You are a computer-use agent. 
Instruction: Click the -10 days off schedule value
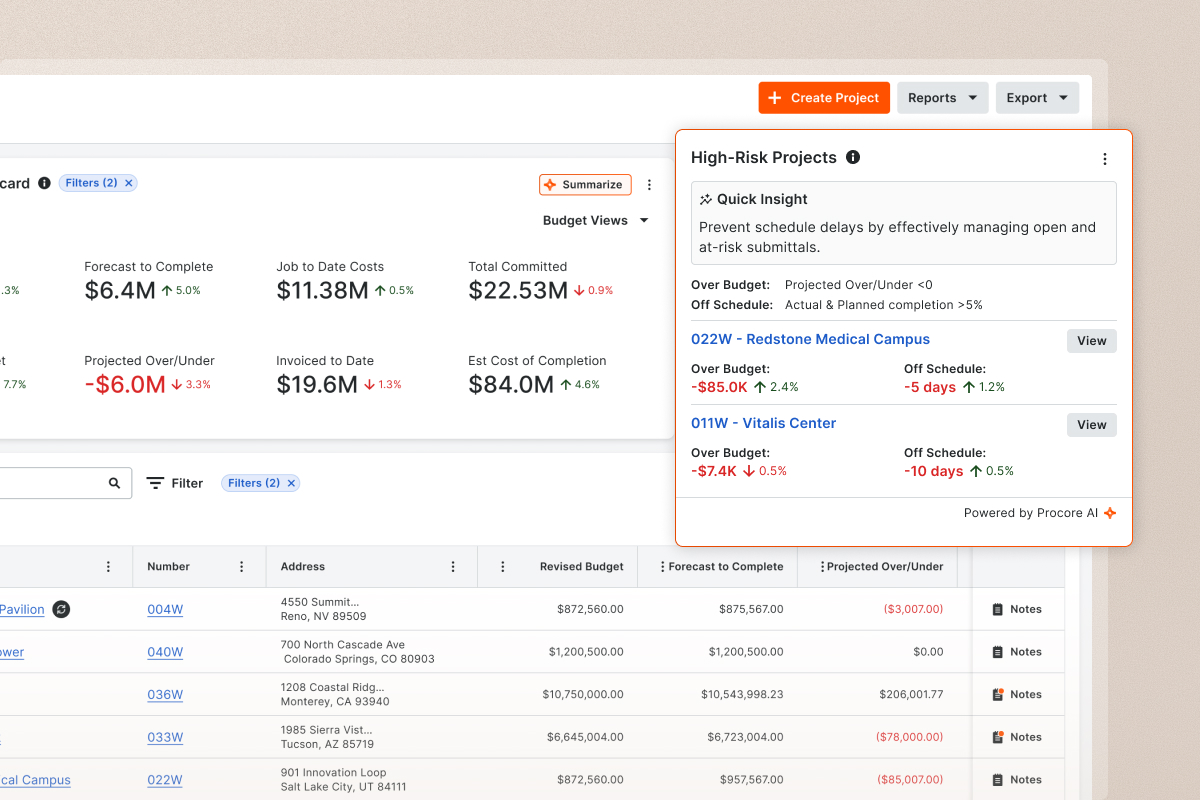pos(933,471)
